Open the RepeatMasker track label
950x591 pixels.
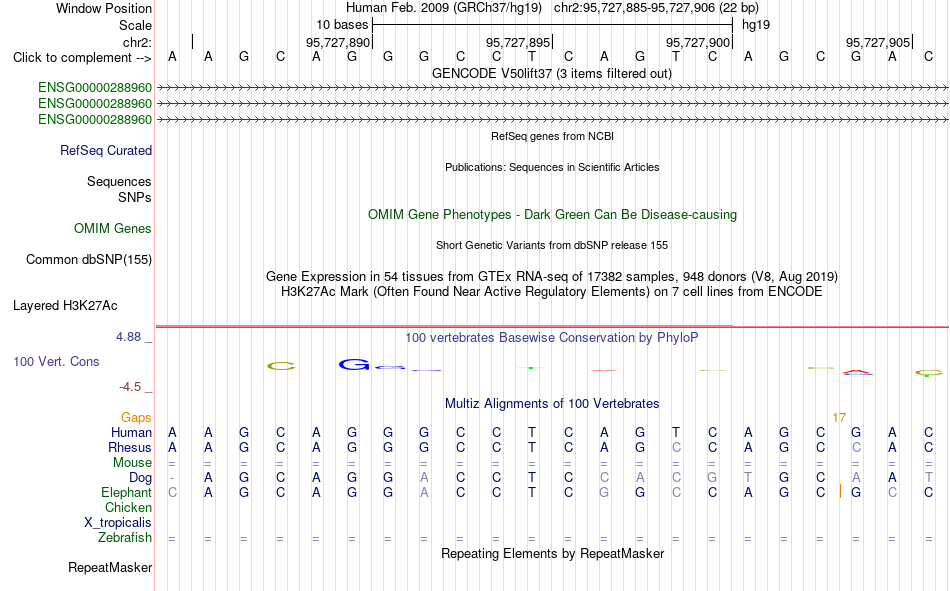[x=110, y=567]
